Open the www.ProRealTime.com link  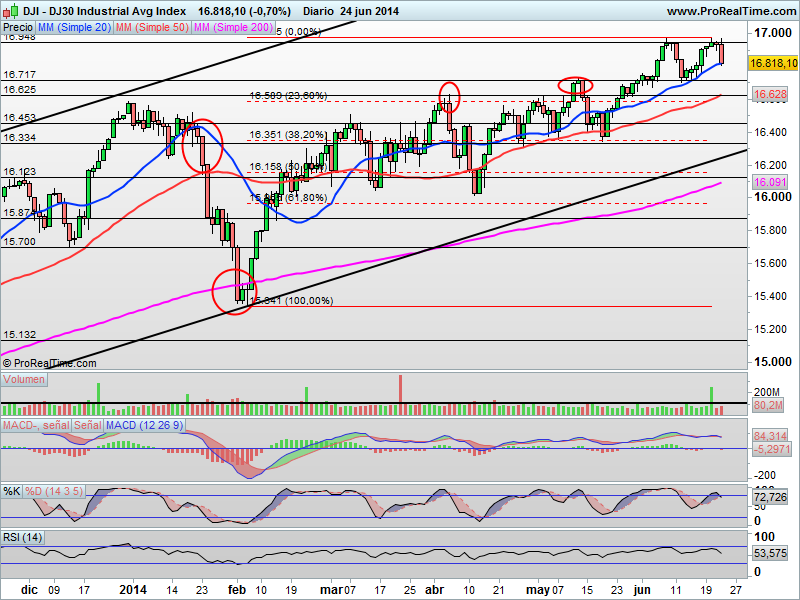(x=733, y=11)
